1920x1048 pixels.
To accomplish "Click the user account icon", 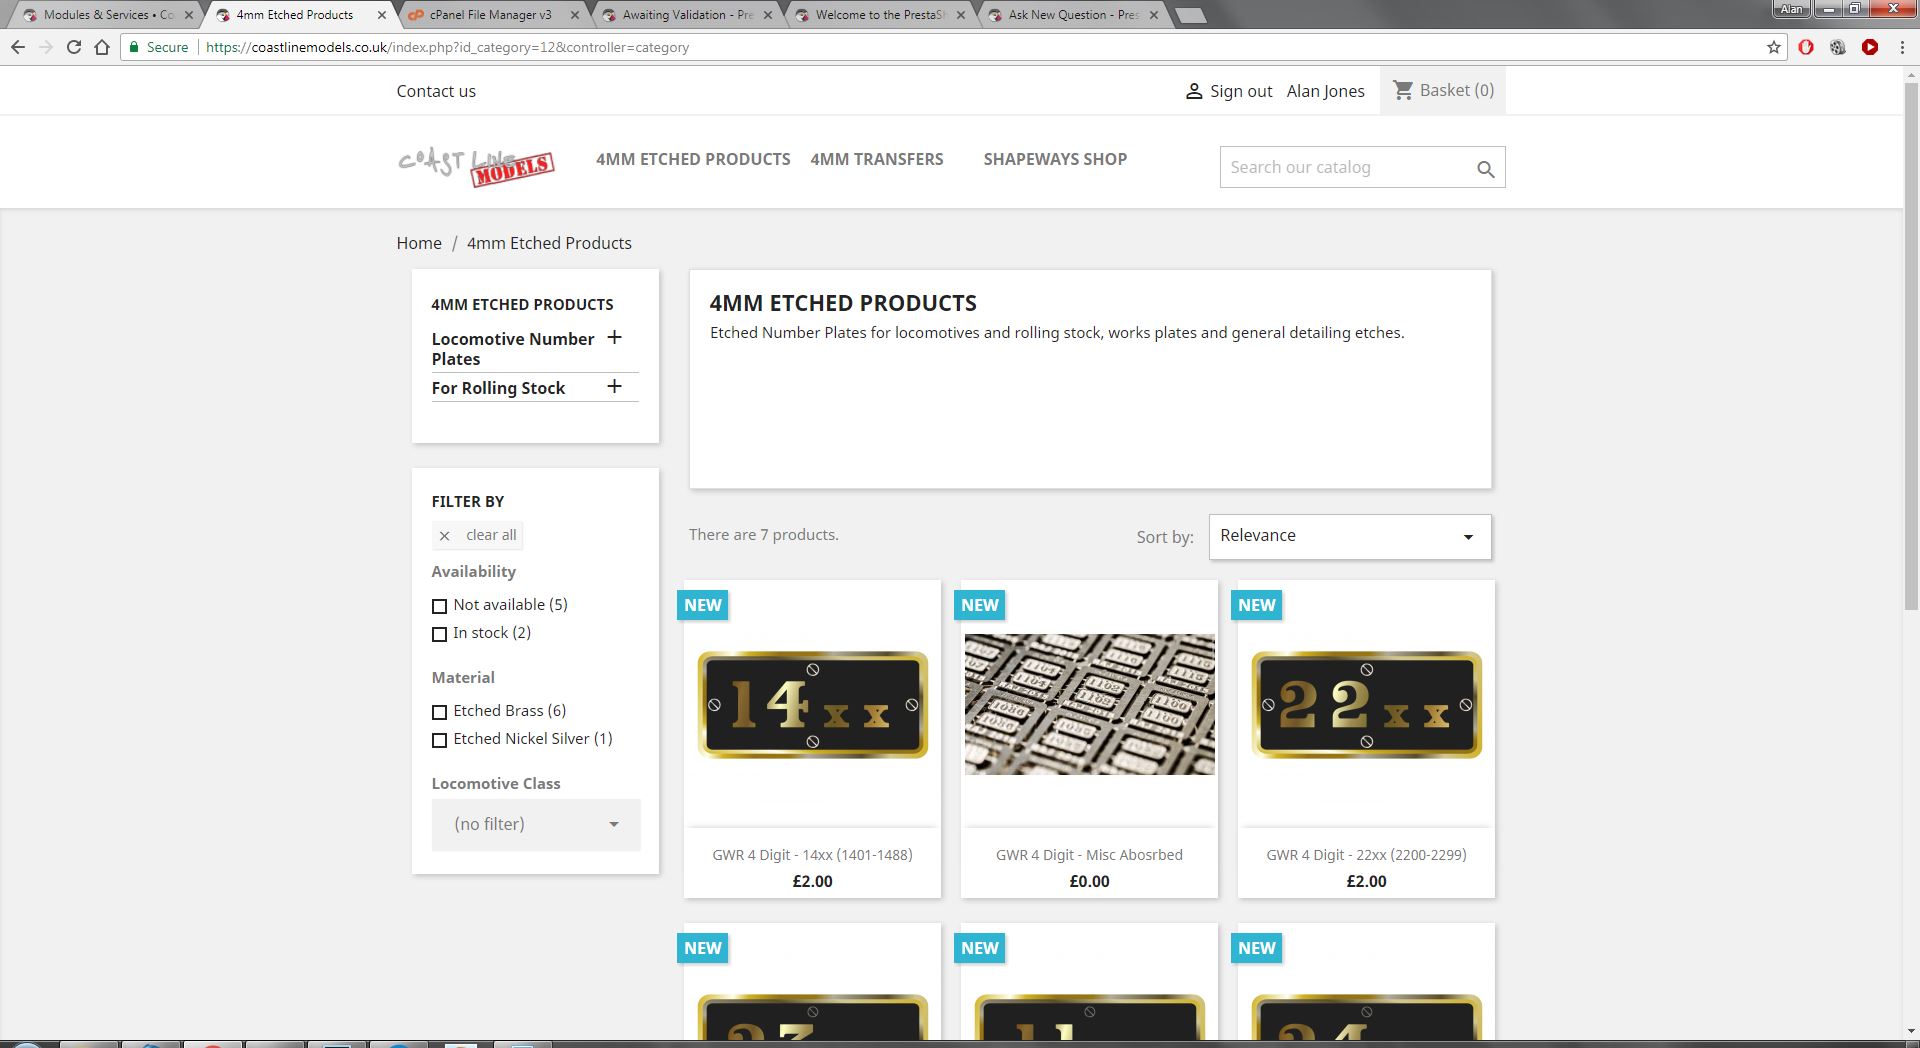I will 1194,91.
